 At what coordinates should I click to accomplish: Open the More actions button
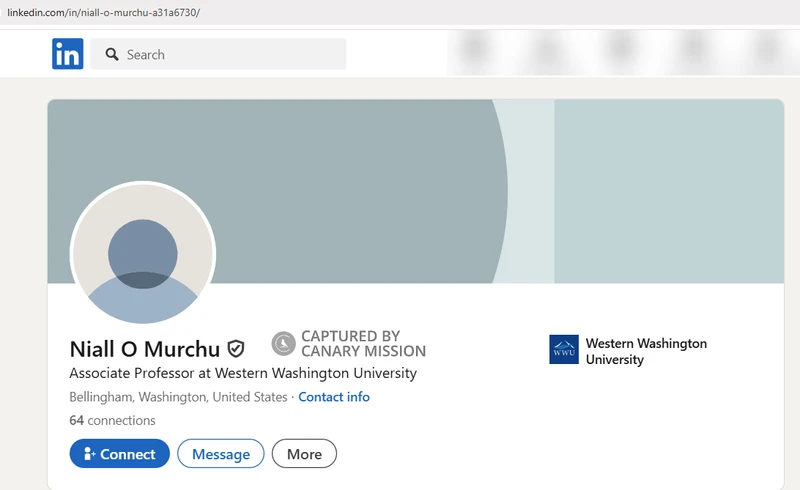[x=304, y=453]
